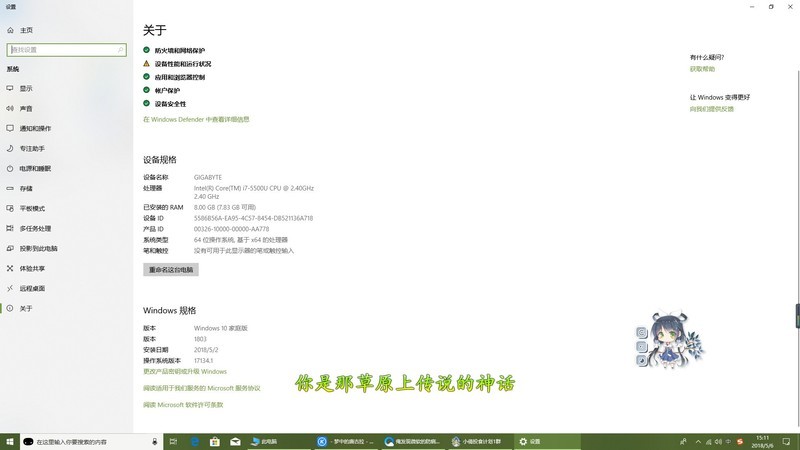Open the 主页 home icon in sidebar
The width and height of the screenshot is (800, 450).
tap(10, 30)
